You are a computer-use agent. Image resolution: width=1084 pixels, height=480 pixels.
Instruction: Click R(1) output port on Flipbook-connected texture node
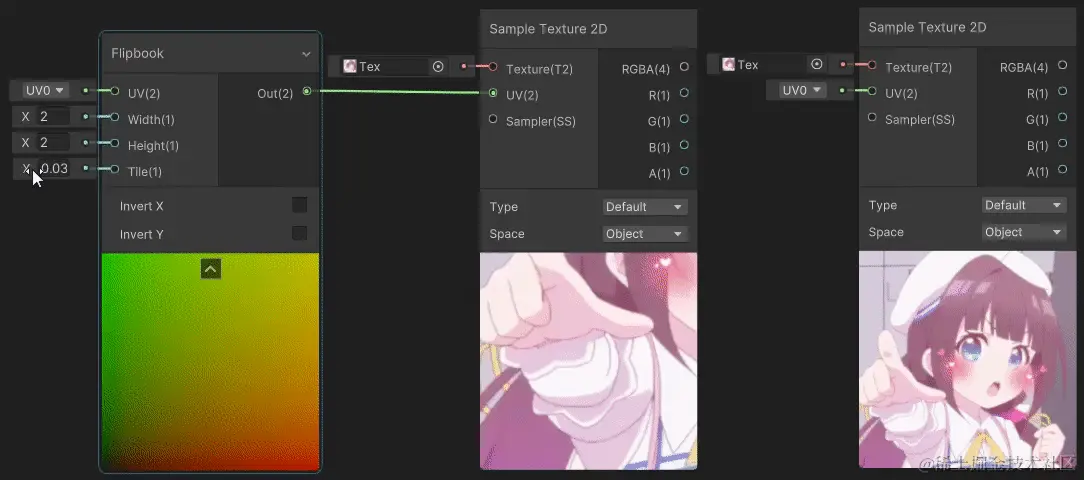point(684,93)
